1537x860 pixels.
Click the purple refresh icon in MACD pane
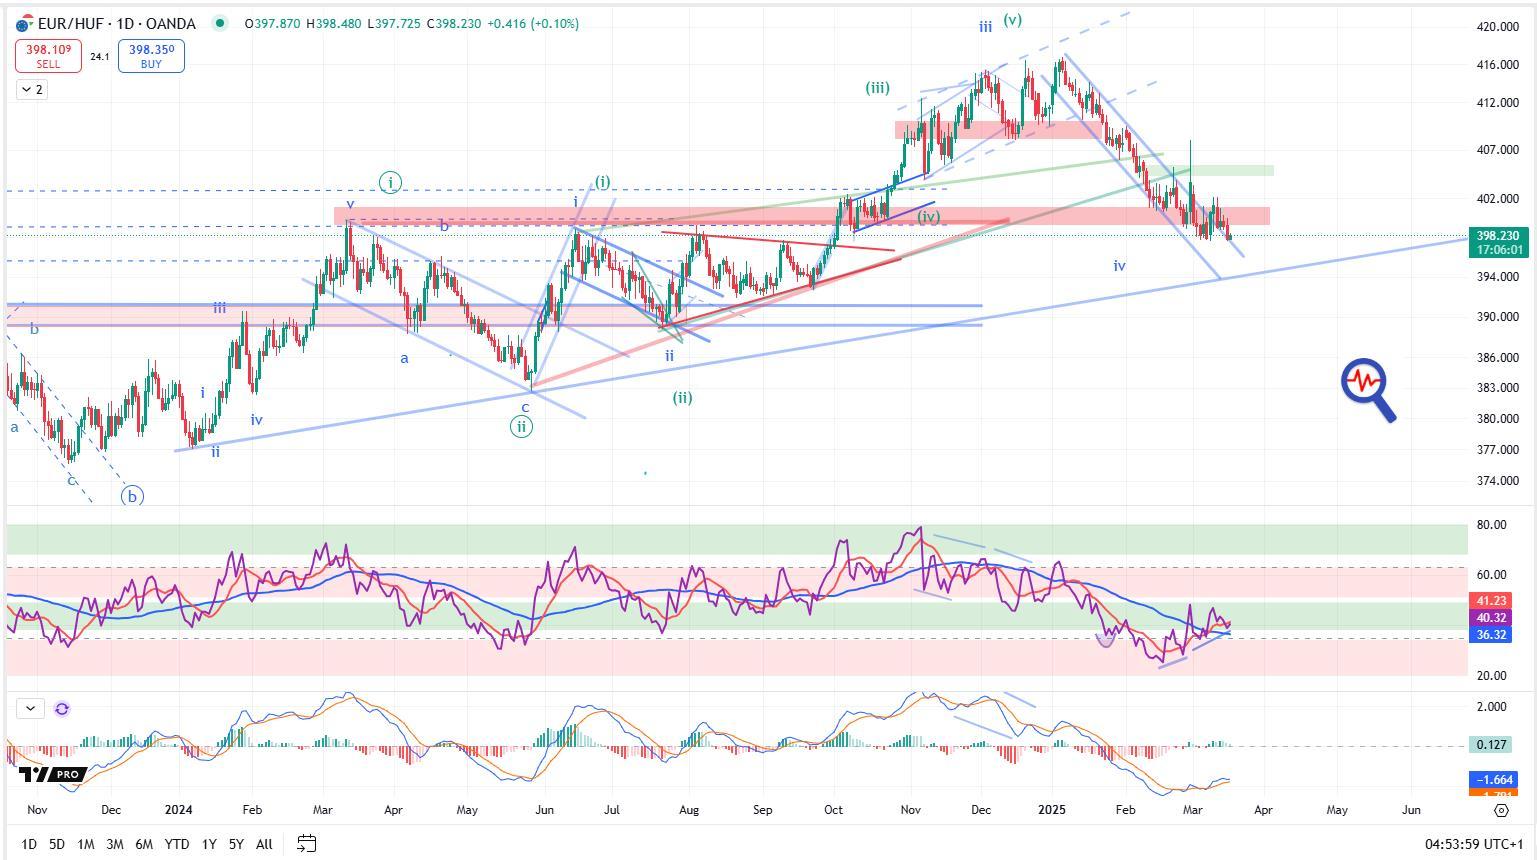(x=62, y=709)
